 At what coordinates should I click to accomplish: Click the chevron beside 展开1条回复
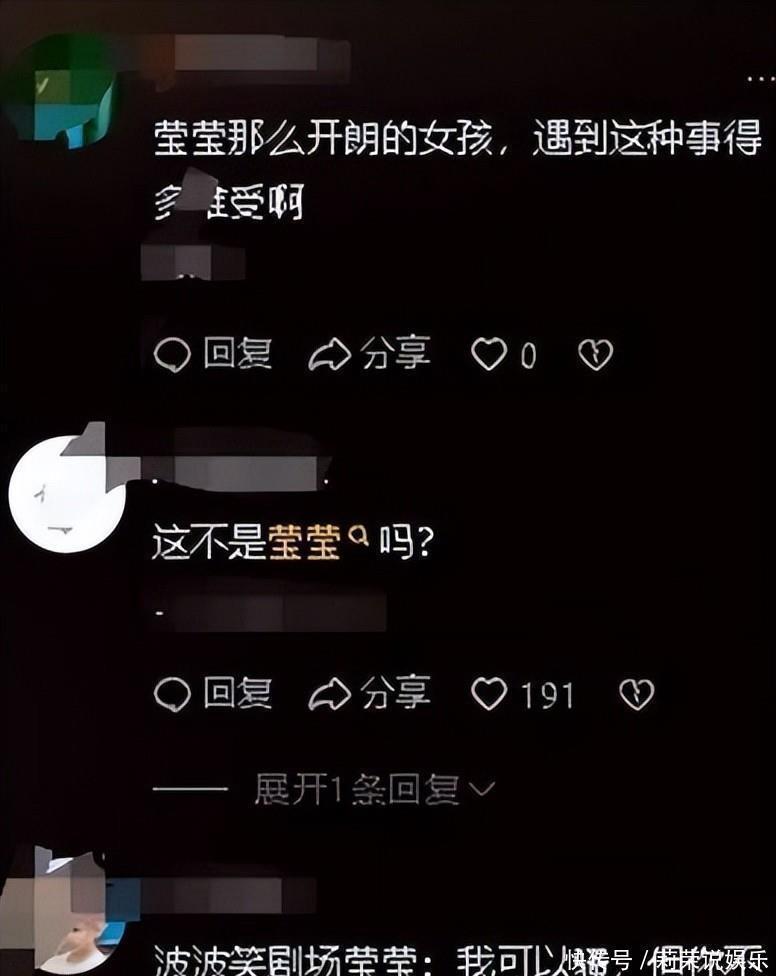pos(482,789)
